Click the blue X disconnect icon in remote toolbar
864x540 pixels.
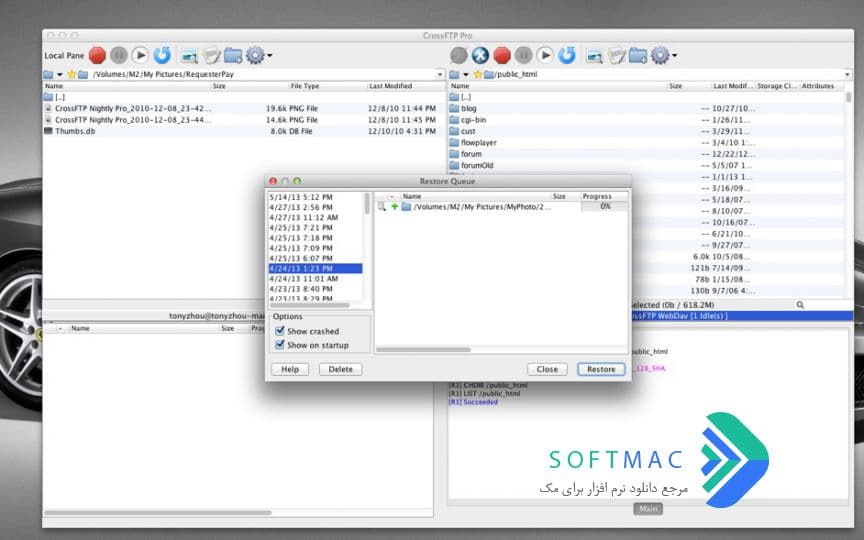click(480, 55)
